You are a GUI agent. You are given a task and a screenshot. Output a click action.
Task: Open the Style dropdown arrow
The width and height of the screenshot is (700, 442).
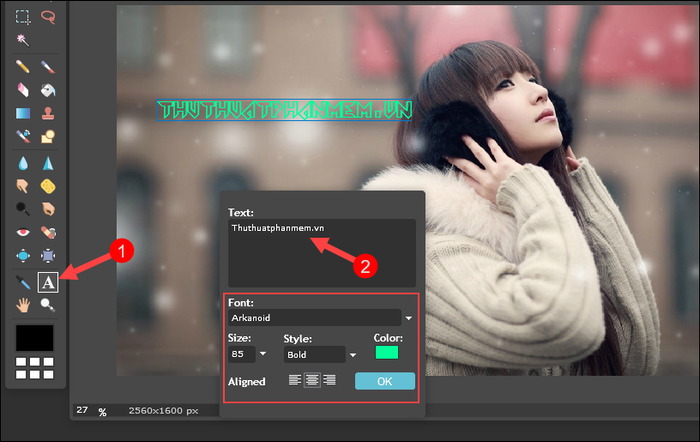pos(353,355)
